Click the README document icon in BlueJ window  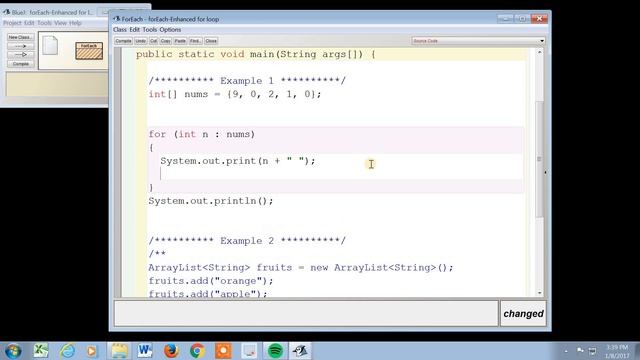[x=50, y=45]
